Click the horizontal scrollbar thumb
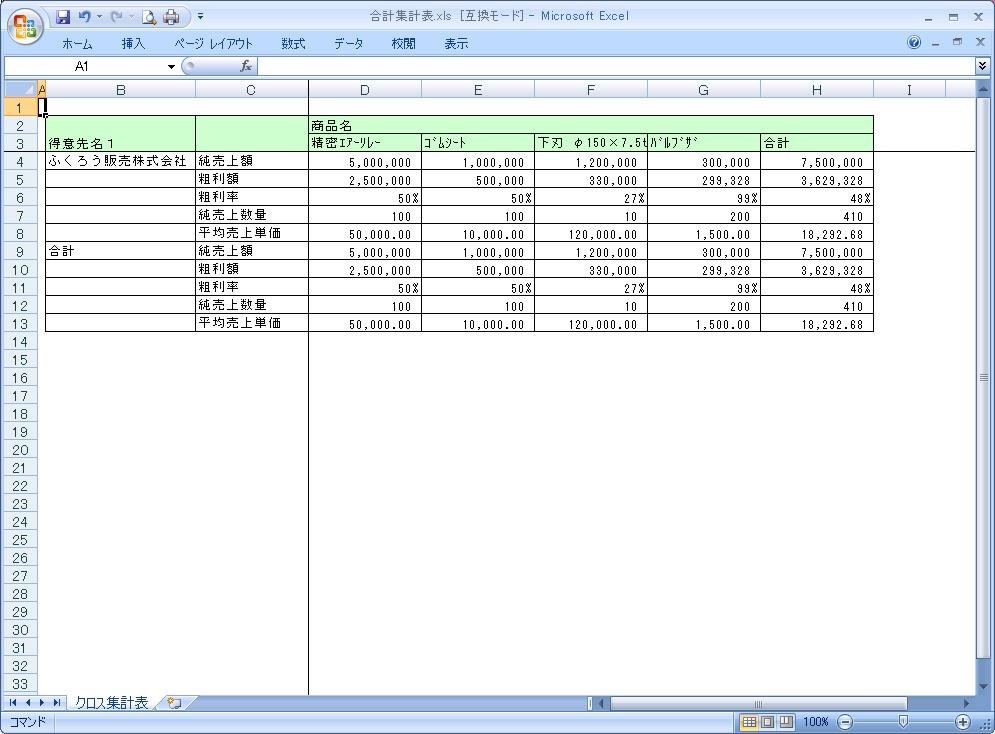The height and width of the screenshot is (734, 995). tap(758, 704)
